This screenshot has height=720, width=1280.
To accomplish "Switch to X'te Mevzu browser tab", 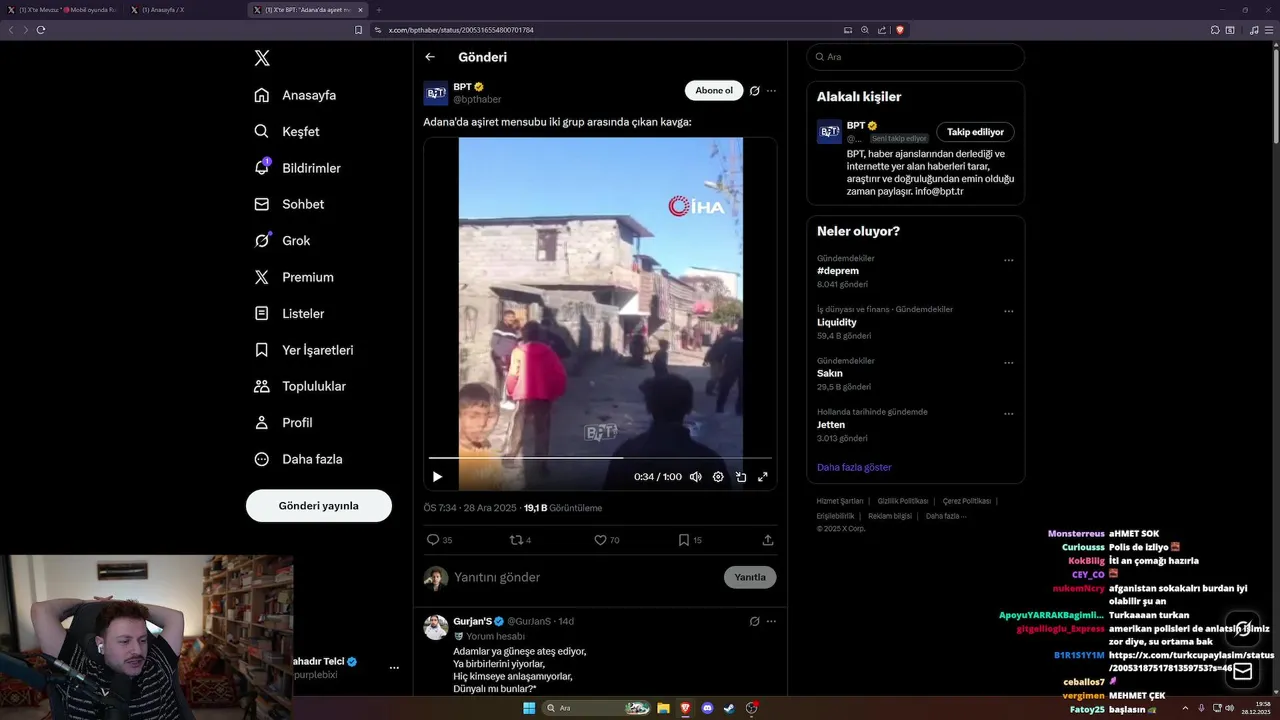I will pos(62,10).
